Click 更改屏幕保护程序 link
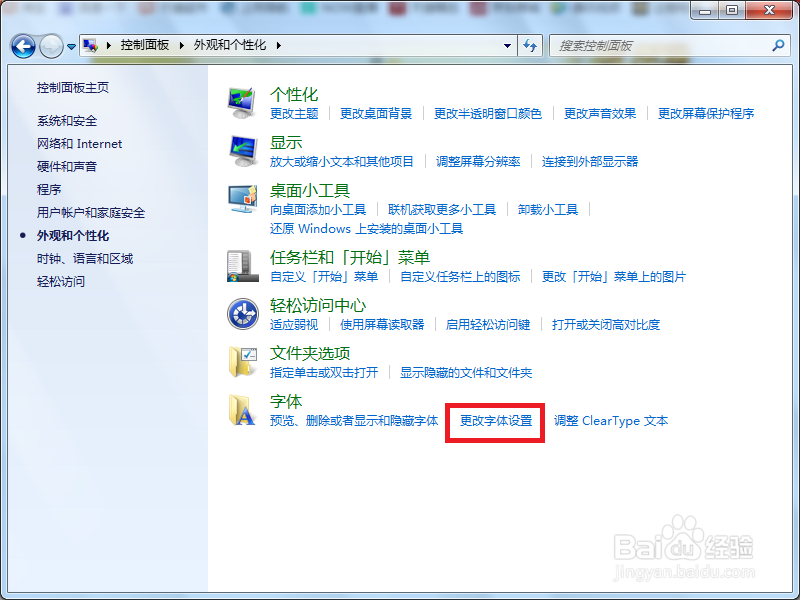The height and width of the screenshot is (600, 800). click(706, 114)
